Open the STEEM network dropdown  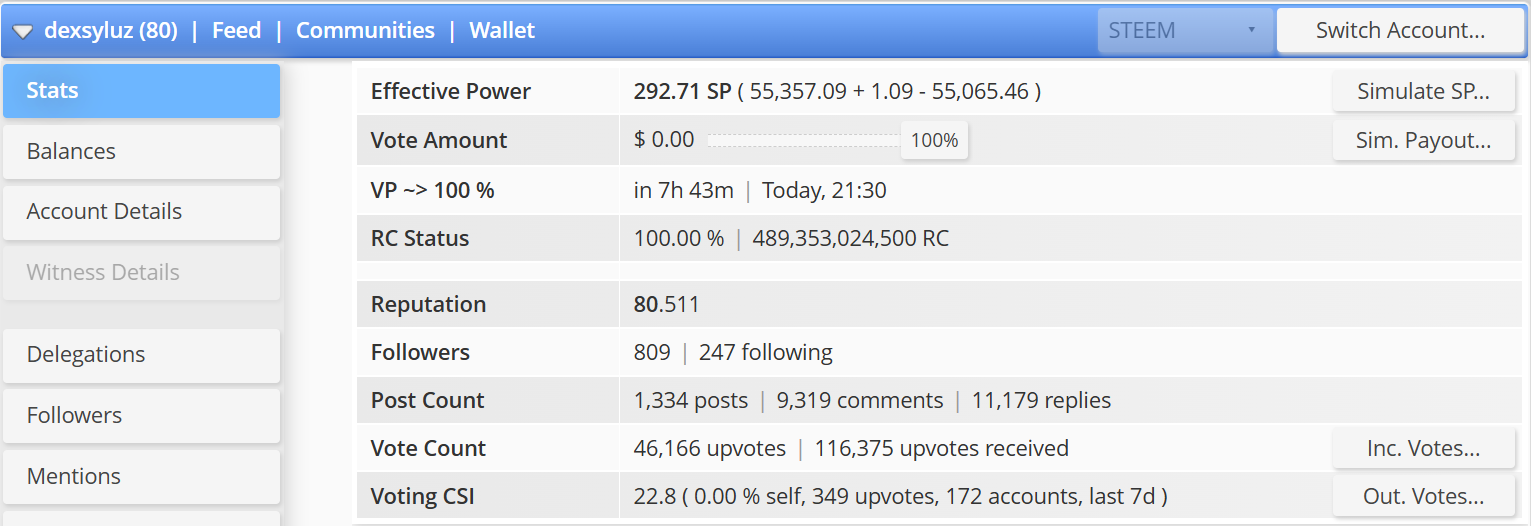pyautogui.click(x=1185, y=30)
